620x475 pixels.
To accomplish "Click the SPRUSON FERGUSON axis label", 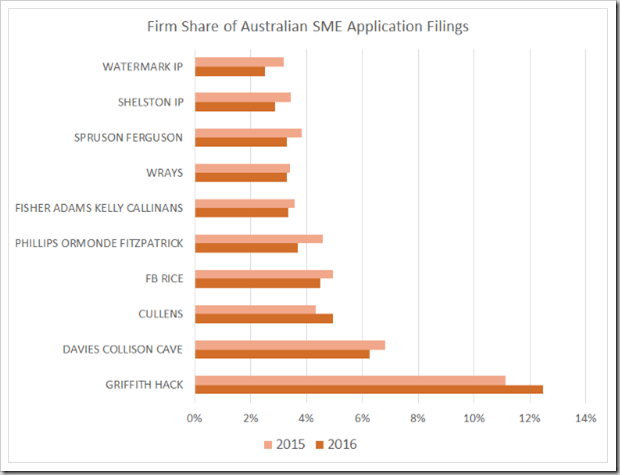I will [129, 138].
